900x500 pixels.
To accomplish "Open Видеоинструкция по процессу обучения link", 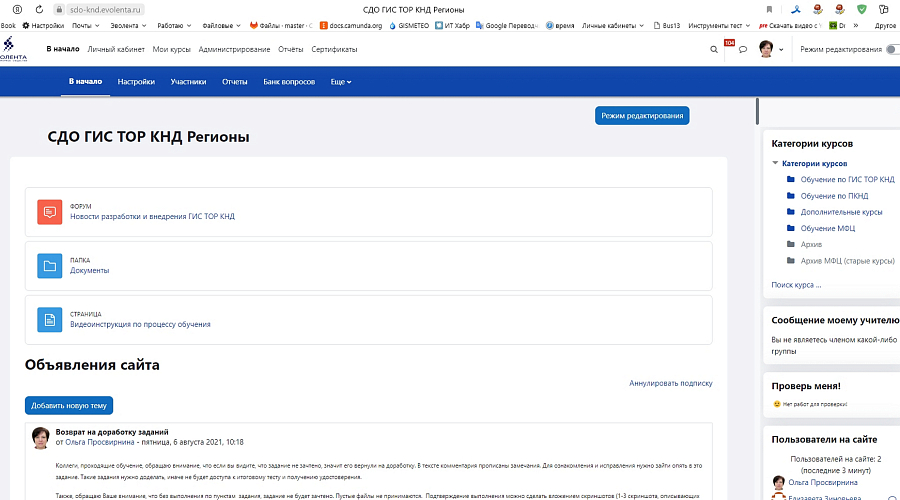I will 140,324.
